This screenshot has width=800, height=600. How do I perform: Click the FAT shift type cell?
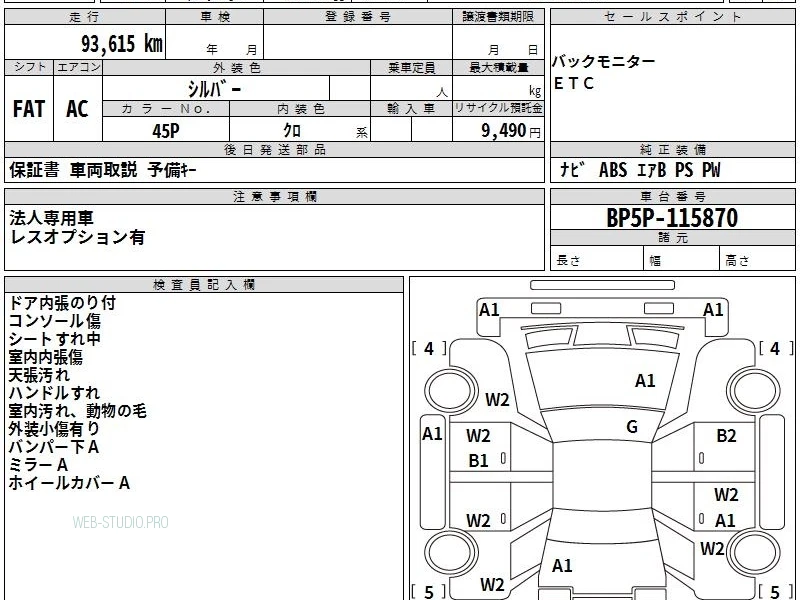tap(29, 109)
